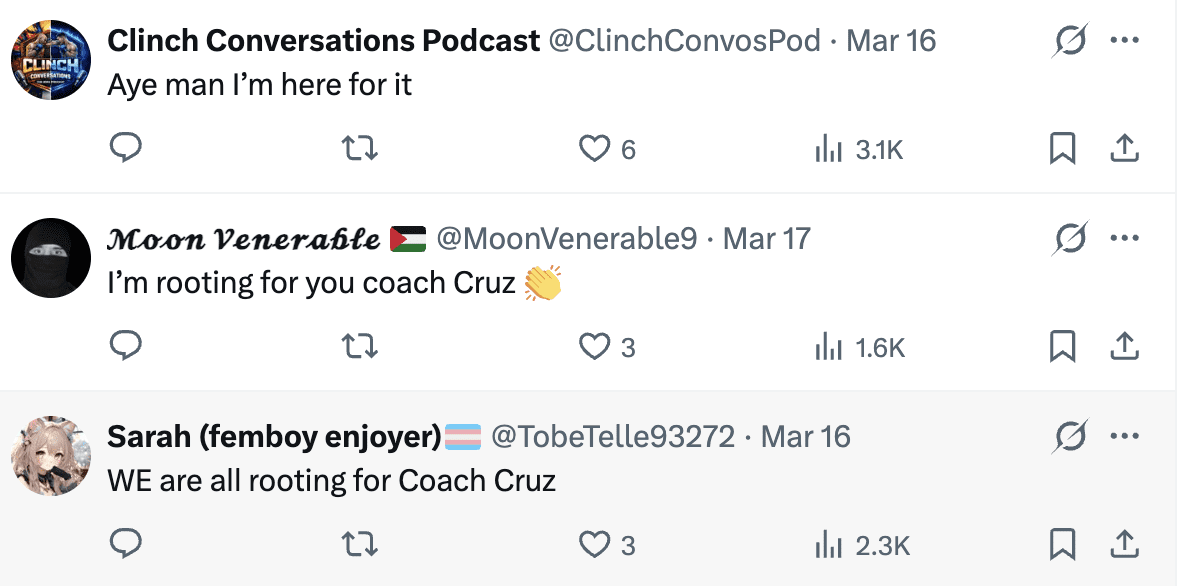Like Moon Venerable's tweet
The width and height of the screenshot is (1180, 586).
click(595, 346)
